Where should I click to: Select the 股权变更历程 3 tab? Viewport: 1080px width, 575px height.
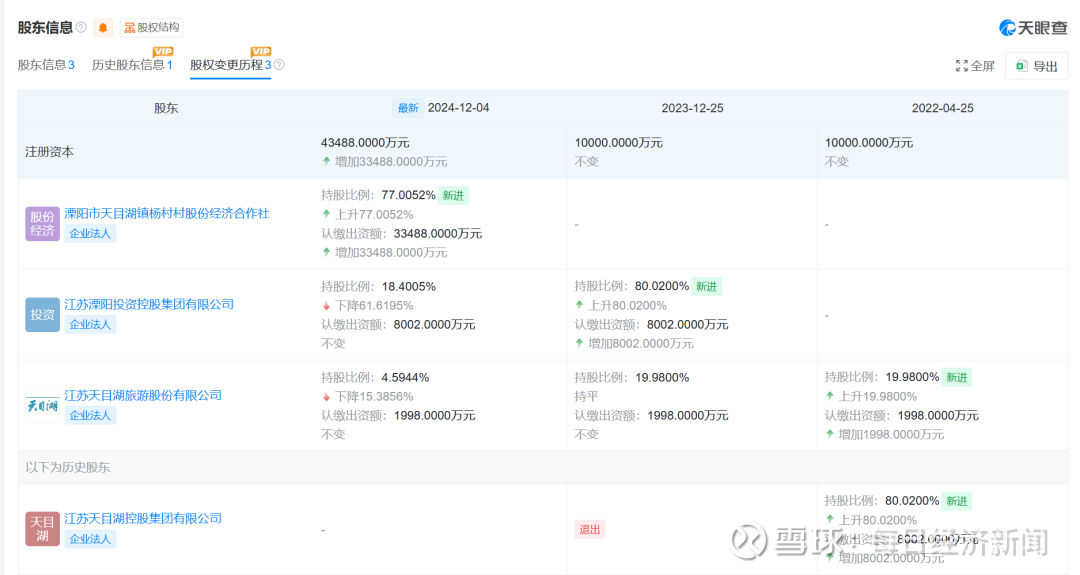[x=231, y=65]
